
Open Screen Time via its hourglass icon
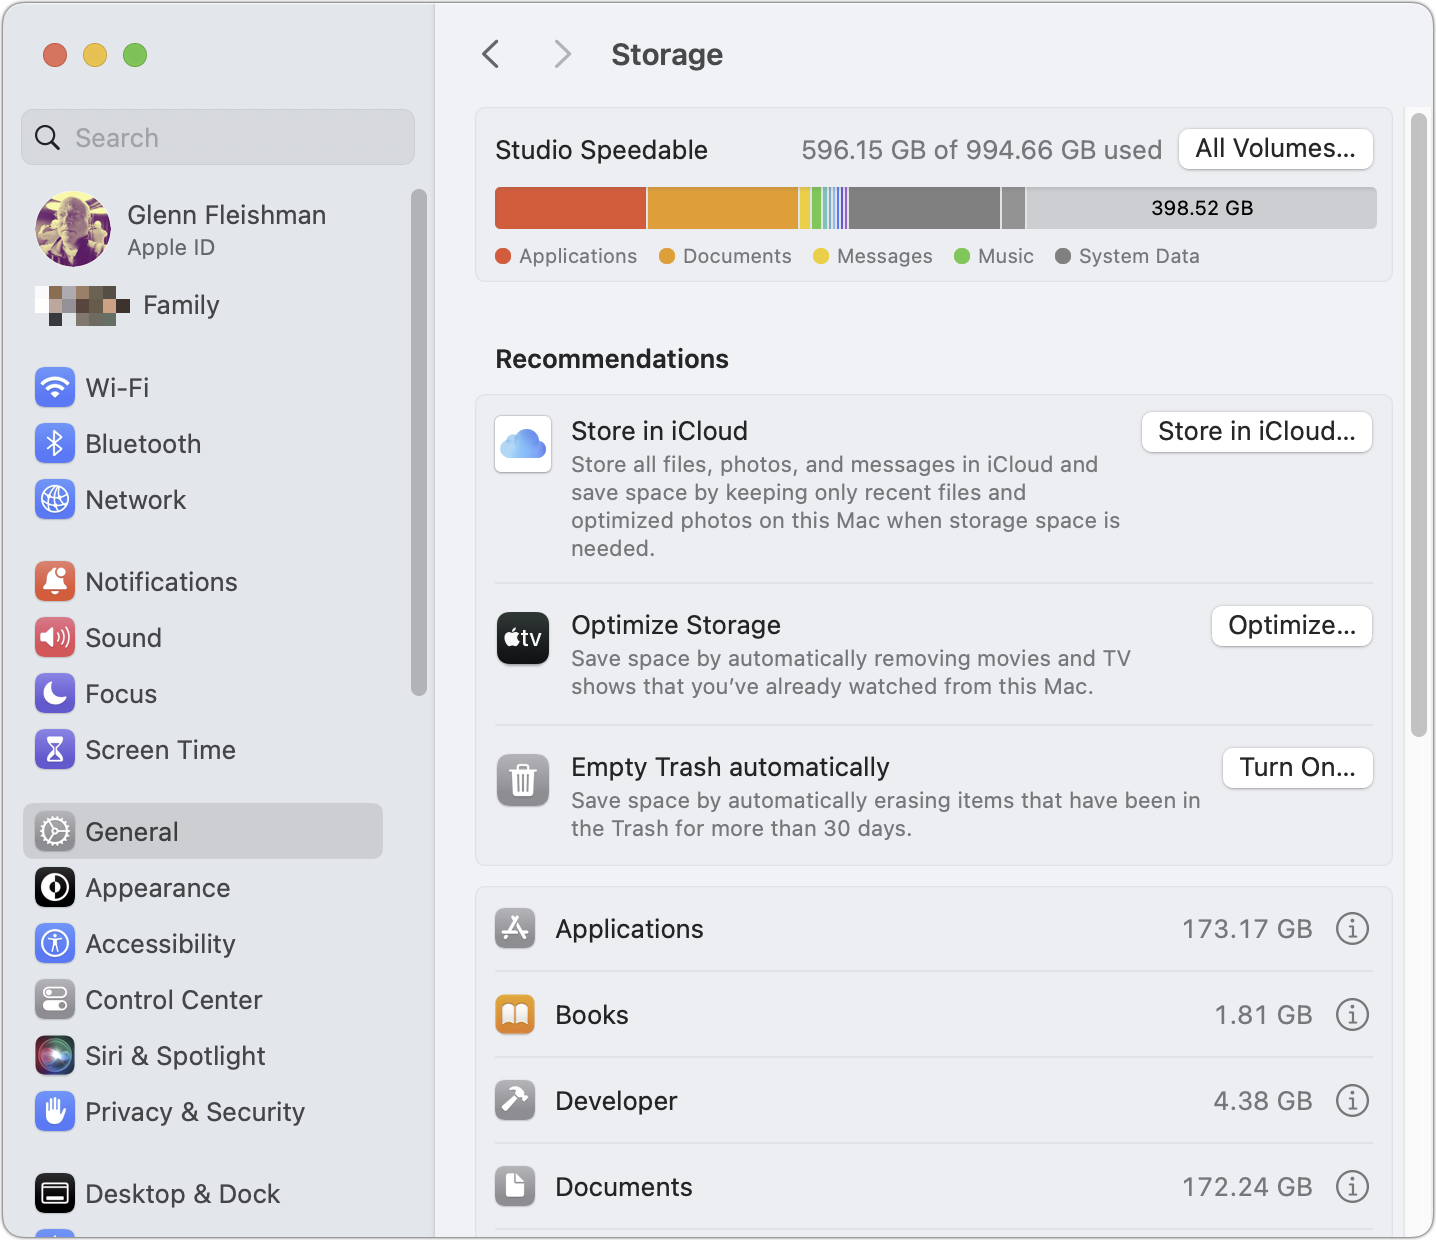click(55, 750)
